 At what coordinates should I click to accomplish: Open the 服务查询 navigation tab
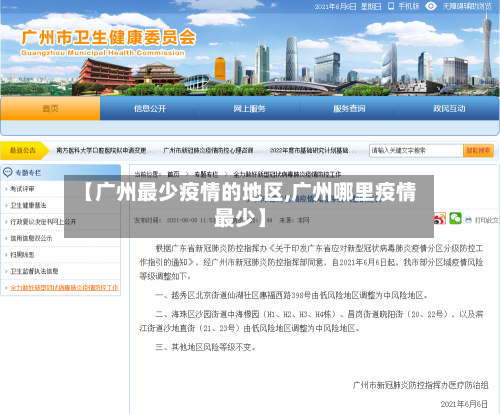(x=349, y=108)
